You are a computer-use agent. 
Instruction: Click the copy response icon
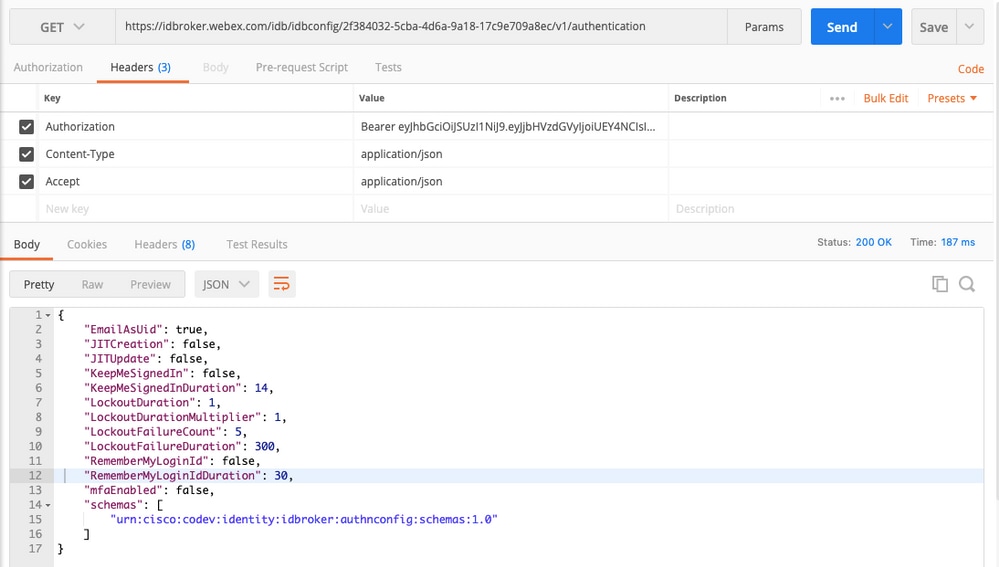click(940, 284)
